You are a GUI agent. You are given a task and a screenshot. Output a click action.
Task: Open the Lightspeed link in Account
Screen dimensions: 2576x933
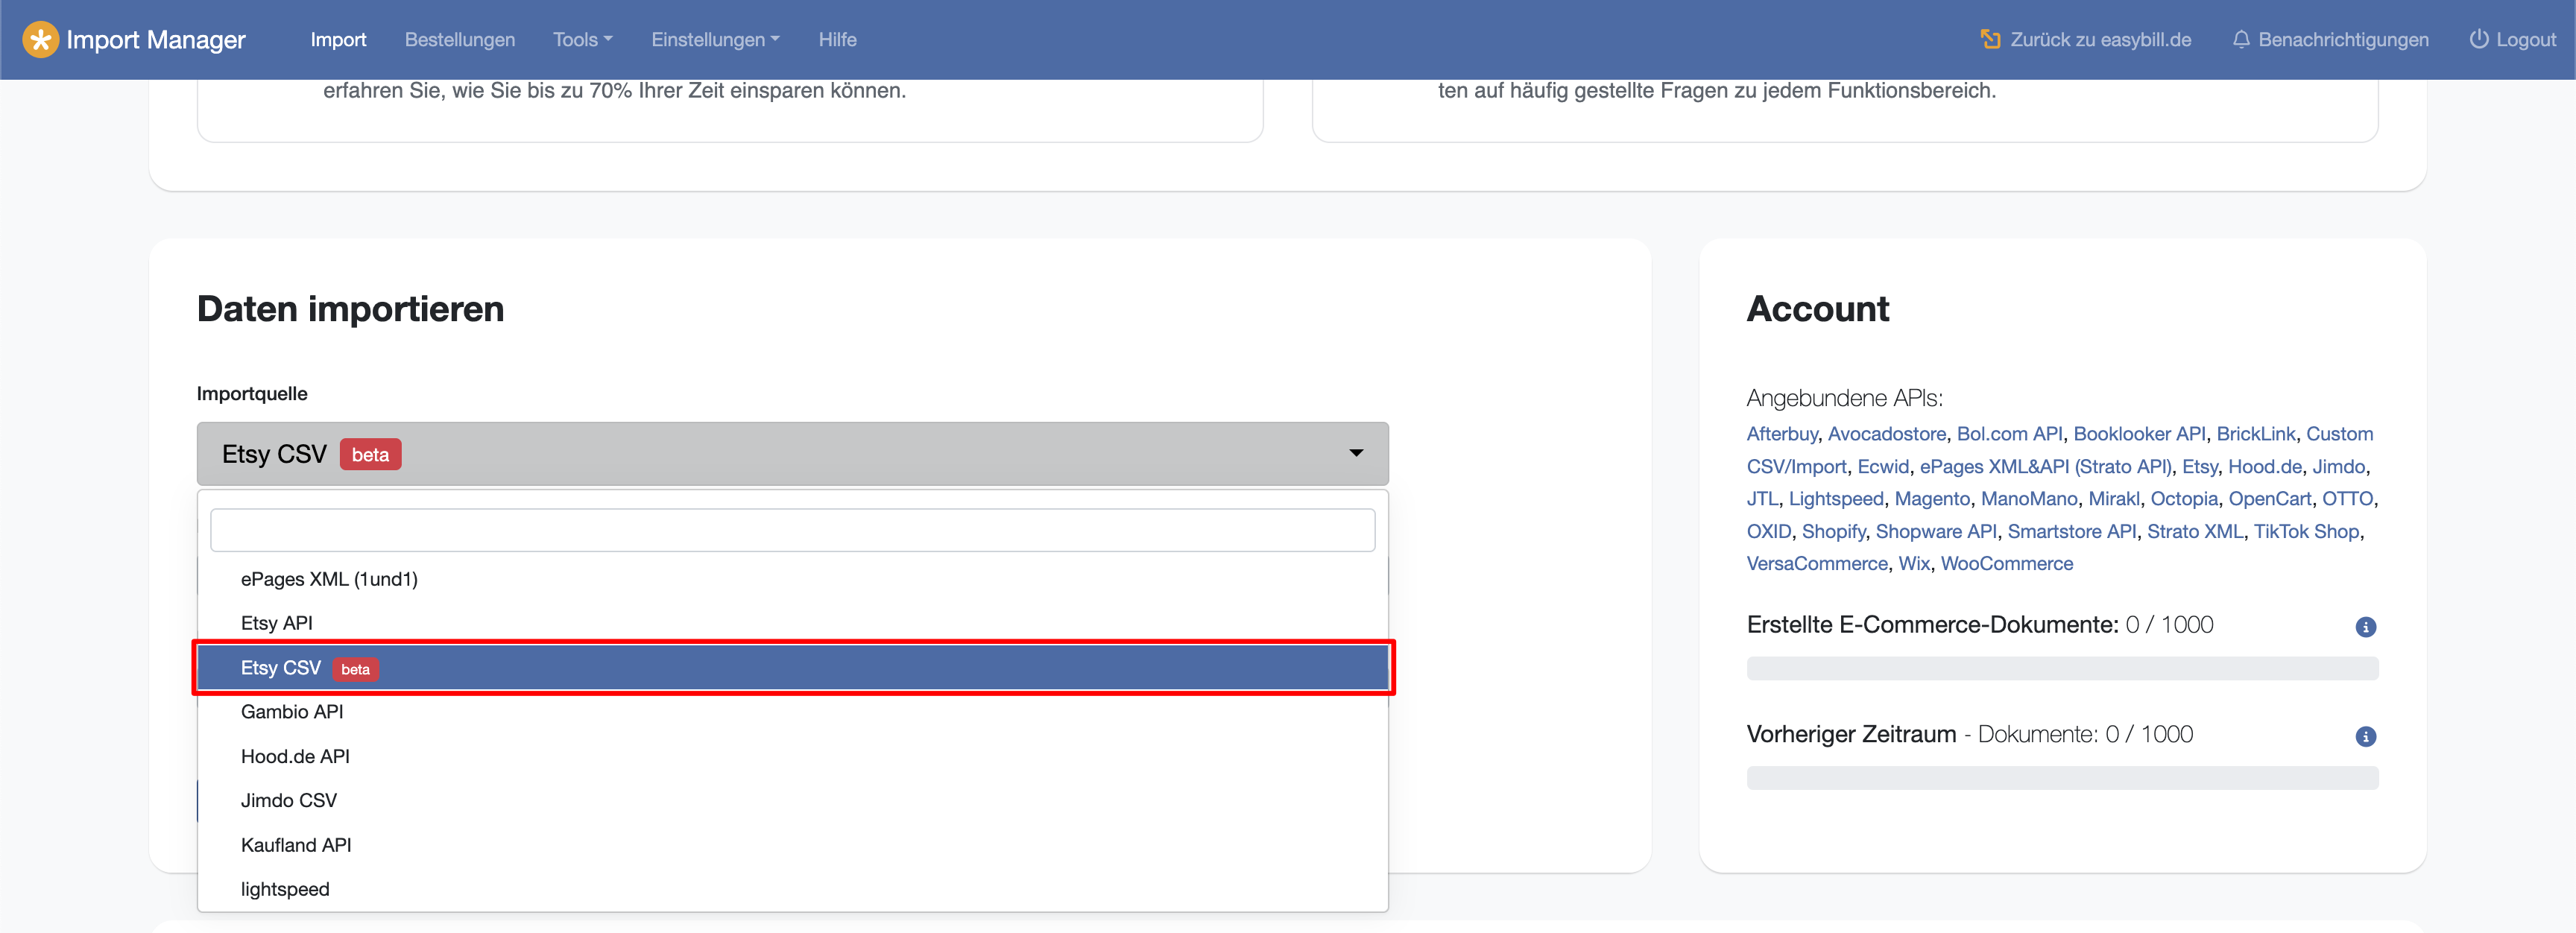point(1836,499)
